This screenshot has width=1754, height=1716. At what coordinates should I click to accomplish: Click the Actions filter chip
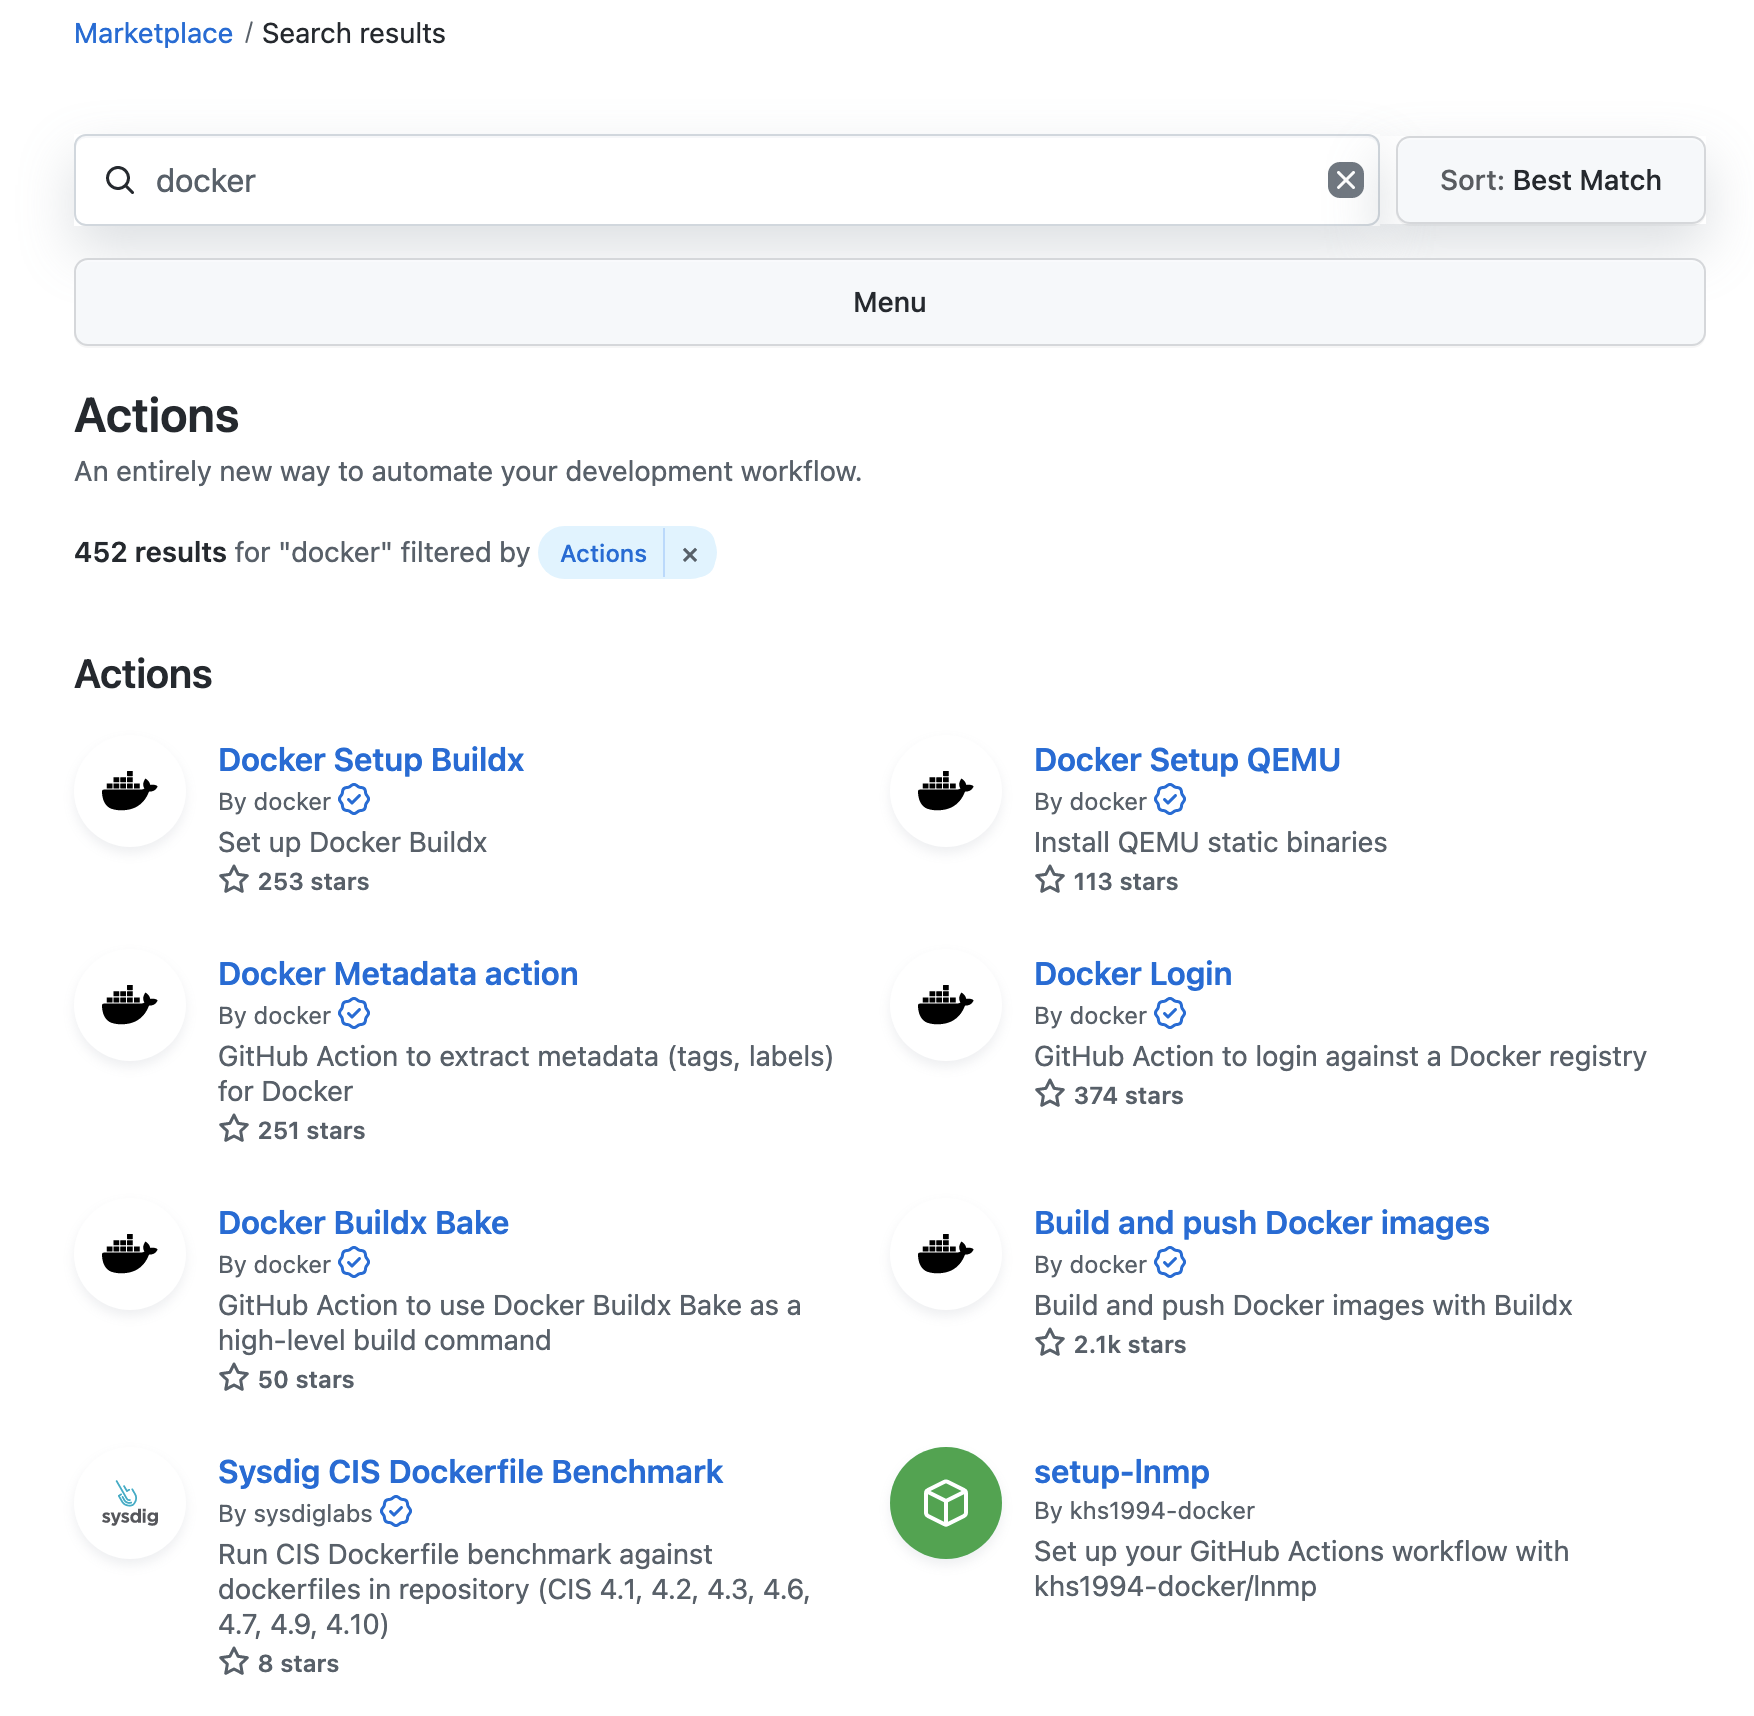[x=601, y=553]
